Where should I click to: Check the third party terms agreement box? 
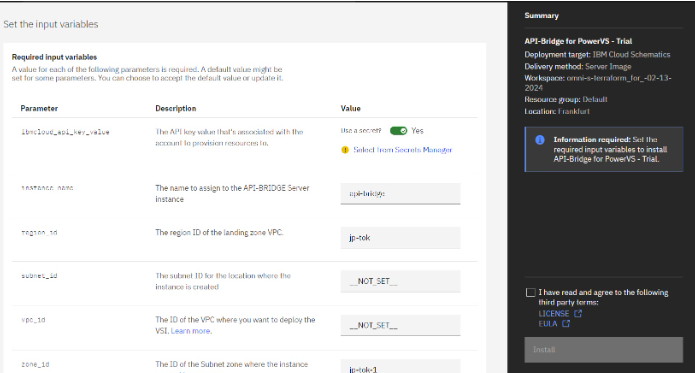coord(530,292)
